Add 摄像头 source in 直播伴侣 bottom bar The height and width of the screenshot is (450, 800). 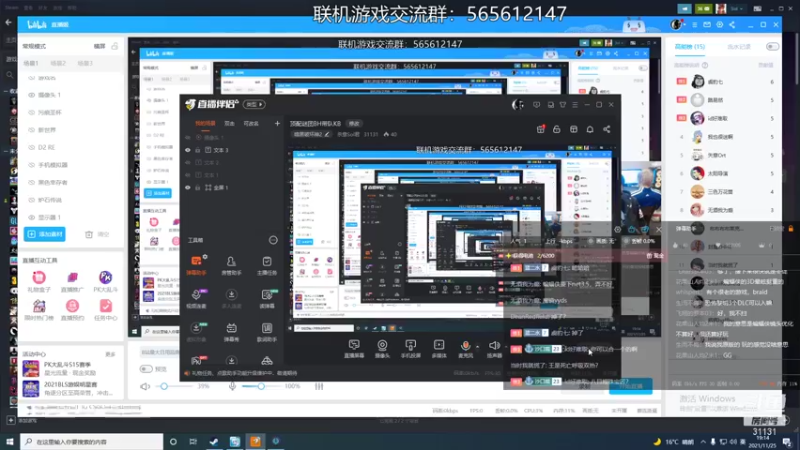tap(382, 349)
